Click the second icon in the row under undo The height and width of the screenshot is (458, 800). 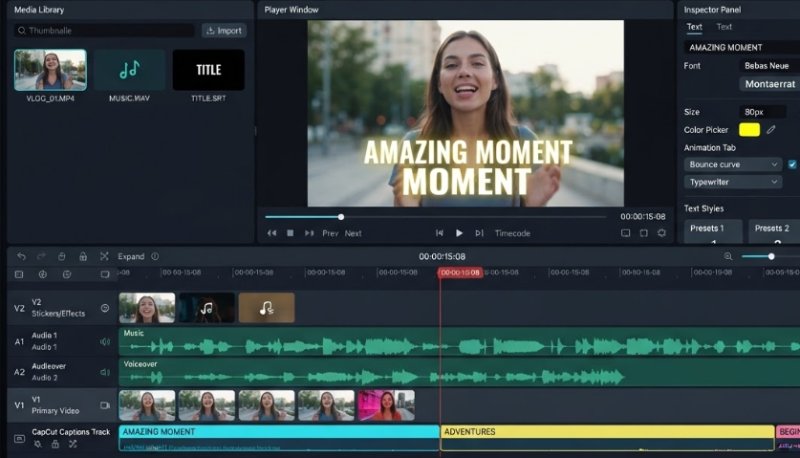pos(43,274)
